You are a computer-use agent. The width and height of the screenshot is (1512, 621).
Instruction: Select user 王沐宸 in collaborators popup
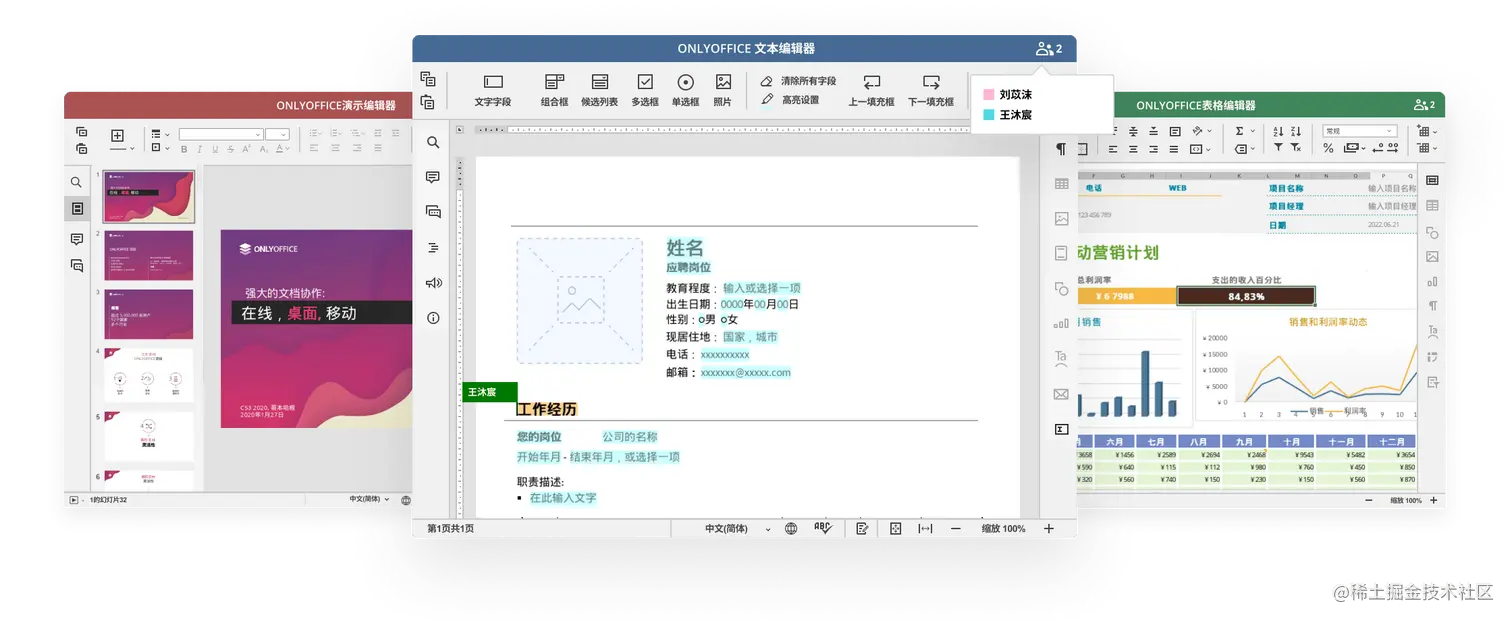[1008, 115]
